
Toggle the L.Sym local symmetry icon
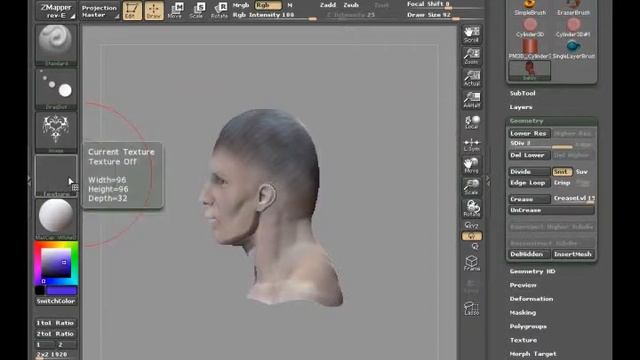coord(471,144)
